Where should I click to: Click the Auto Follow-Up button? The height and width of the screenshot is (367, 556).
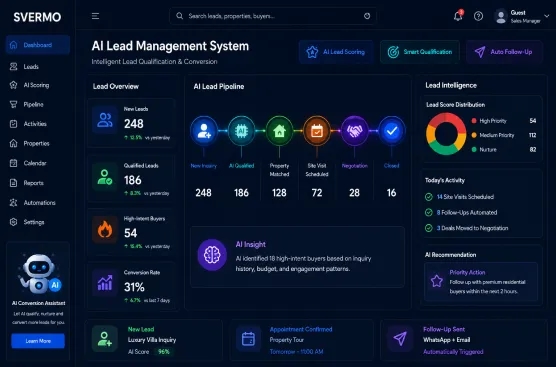click(x=504, y=52)
